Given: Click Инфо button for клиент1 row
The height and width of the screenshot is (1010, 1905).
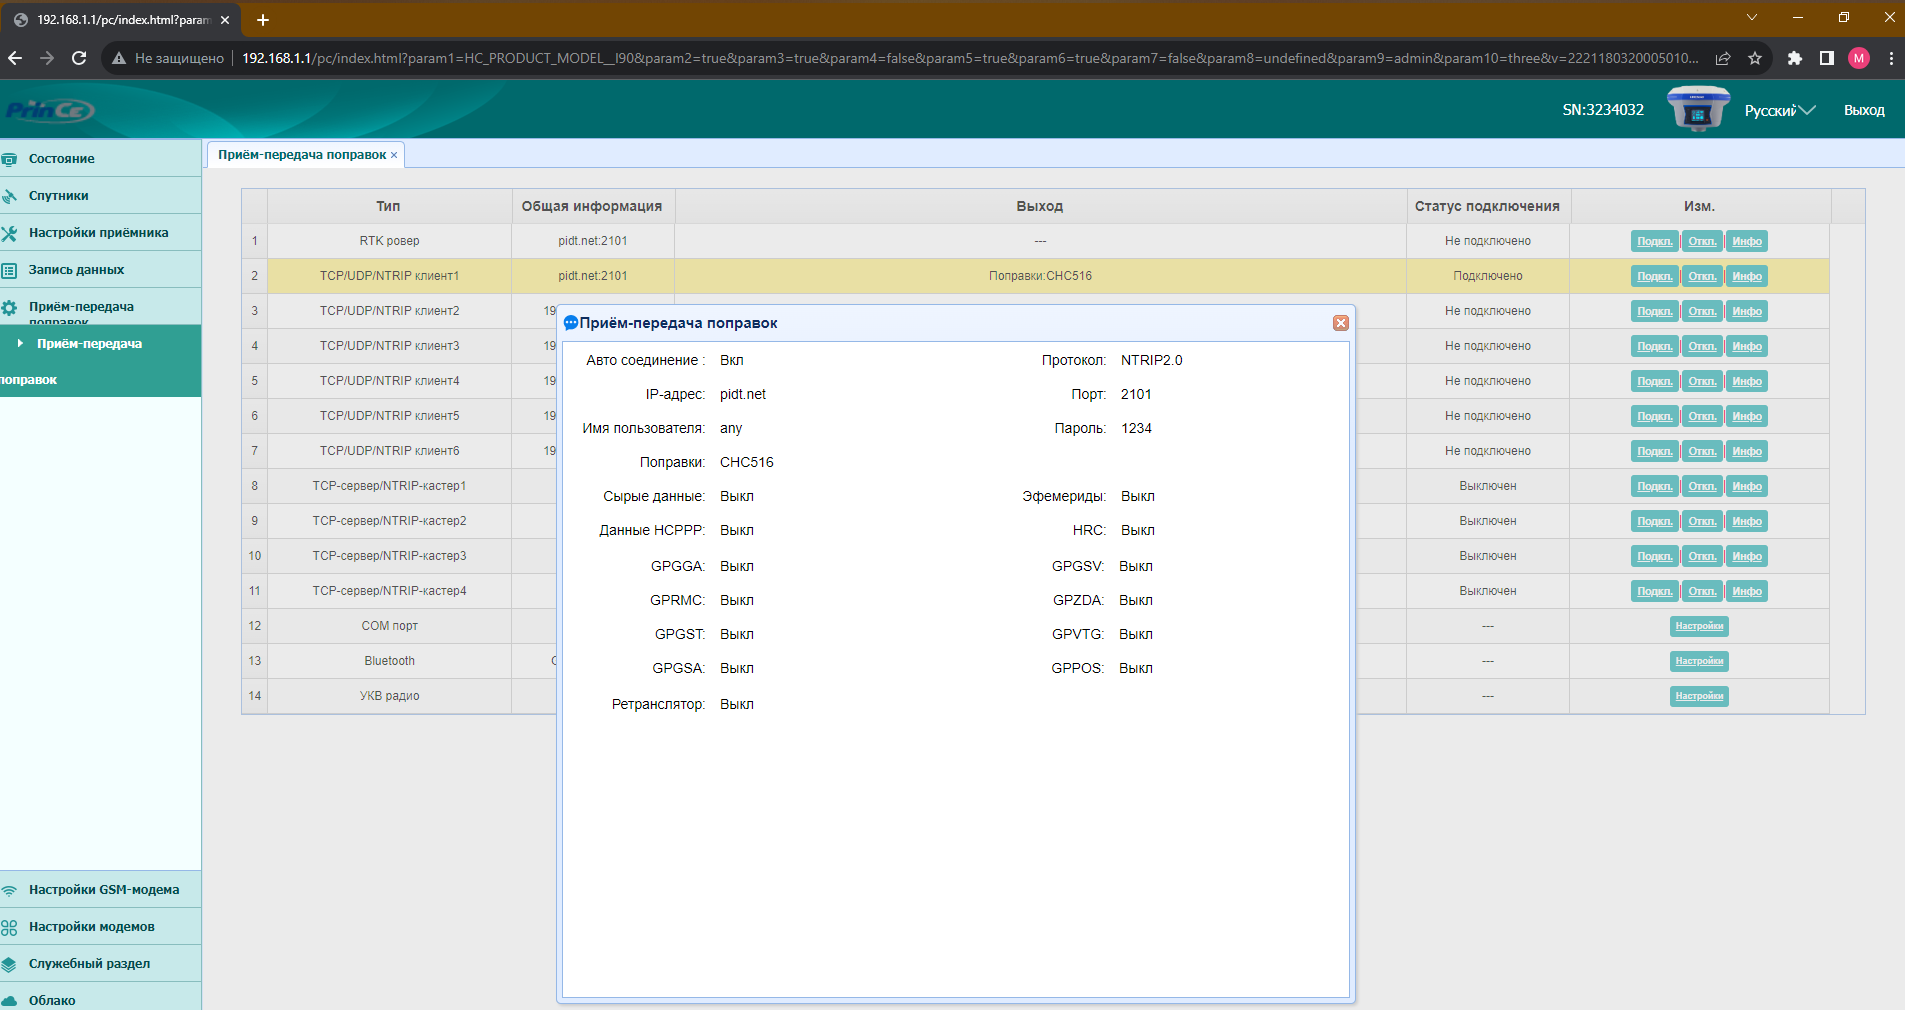Looking at the screenshot, I should click(x=1747, y=276).
